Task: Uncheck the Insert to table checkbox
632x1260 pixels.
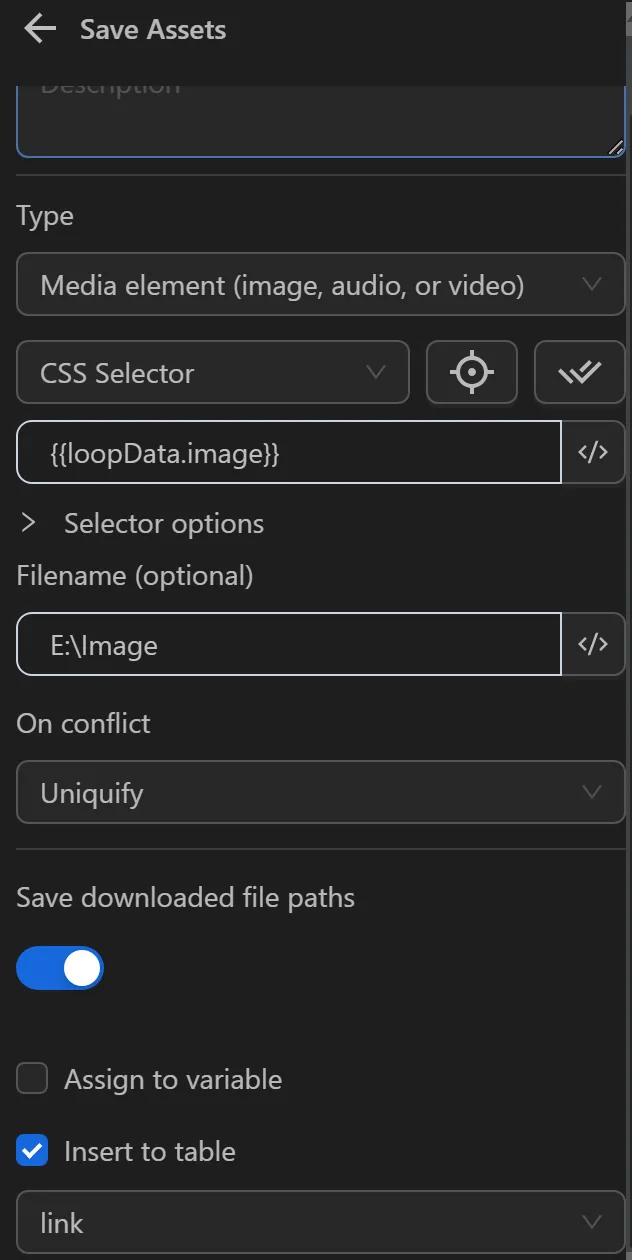Action: (32, 1151)
